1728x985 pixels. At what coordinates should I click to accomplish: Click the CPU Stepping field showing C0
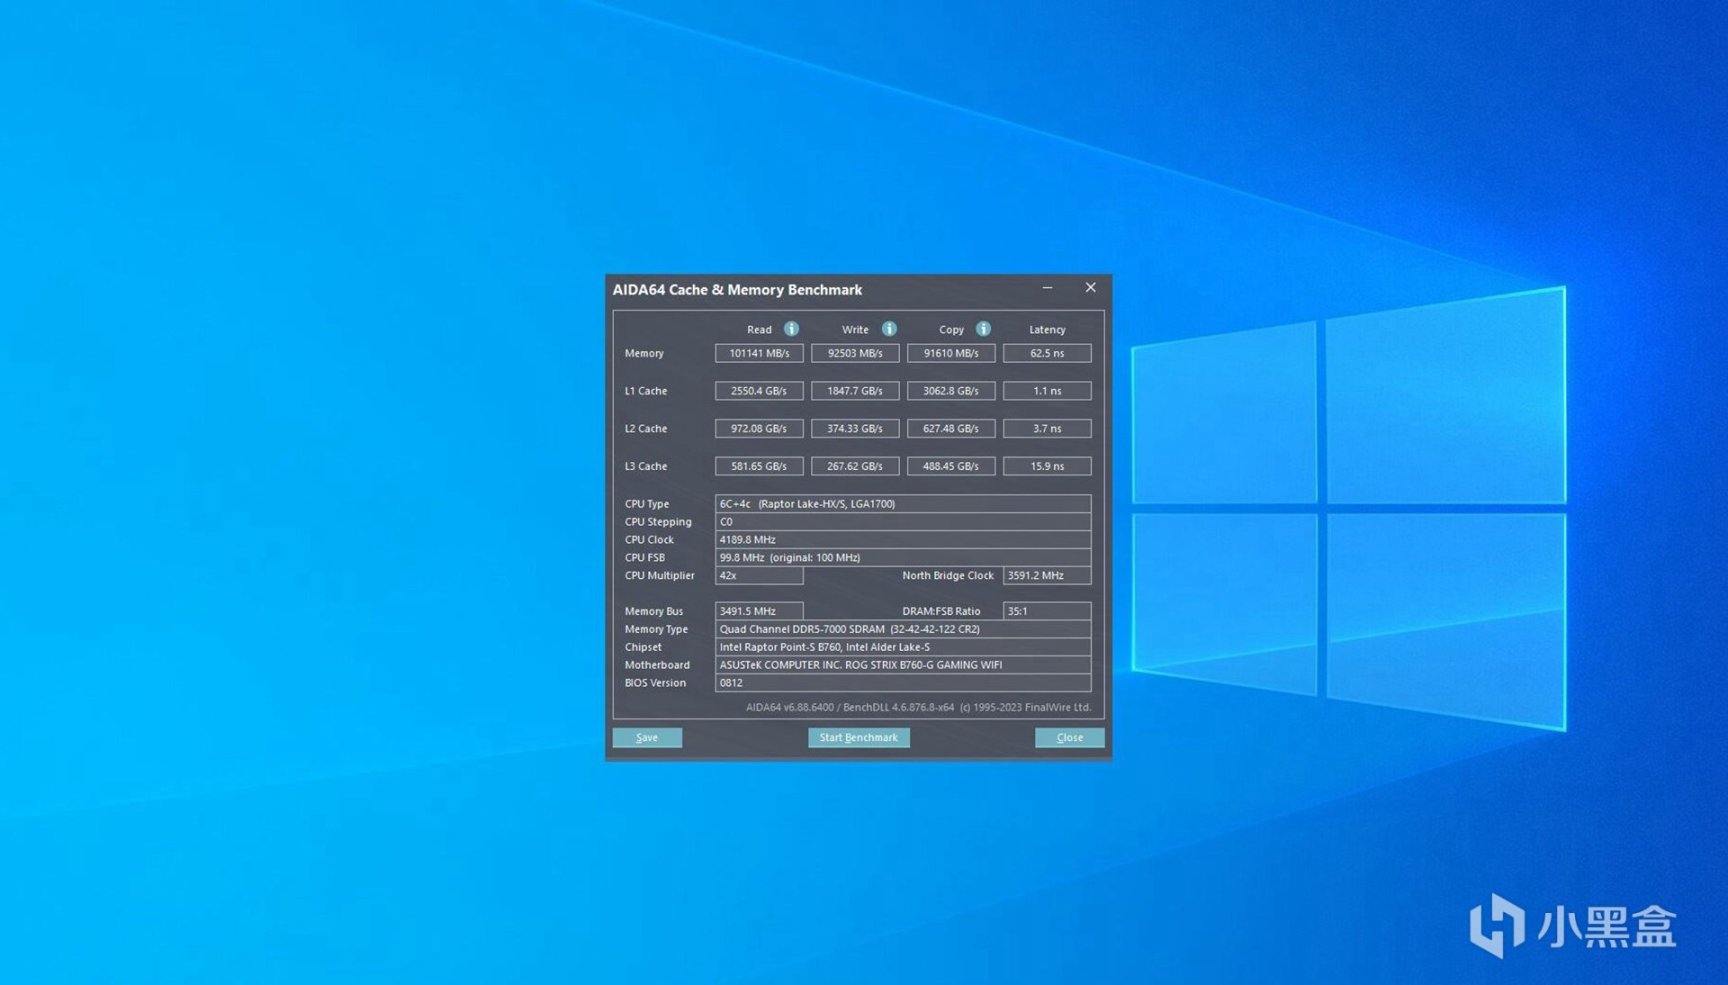pos(903,522)
